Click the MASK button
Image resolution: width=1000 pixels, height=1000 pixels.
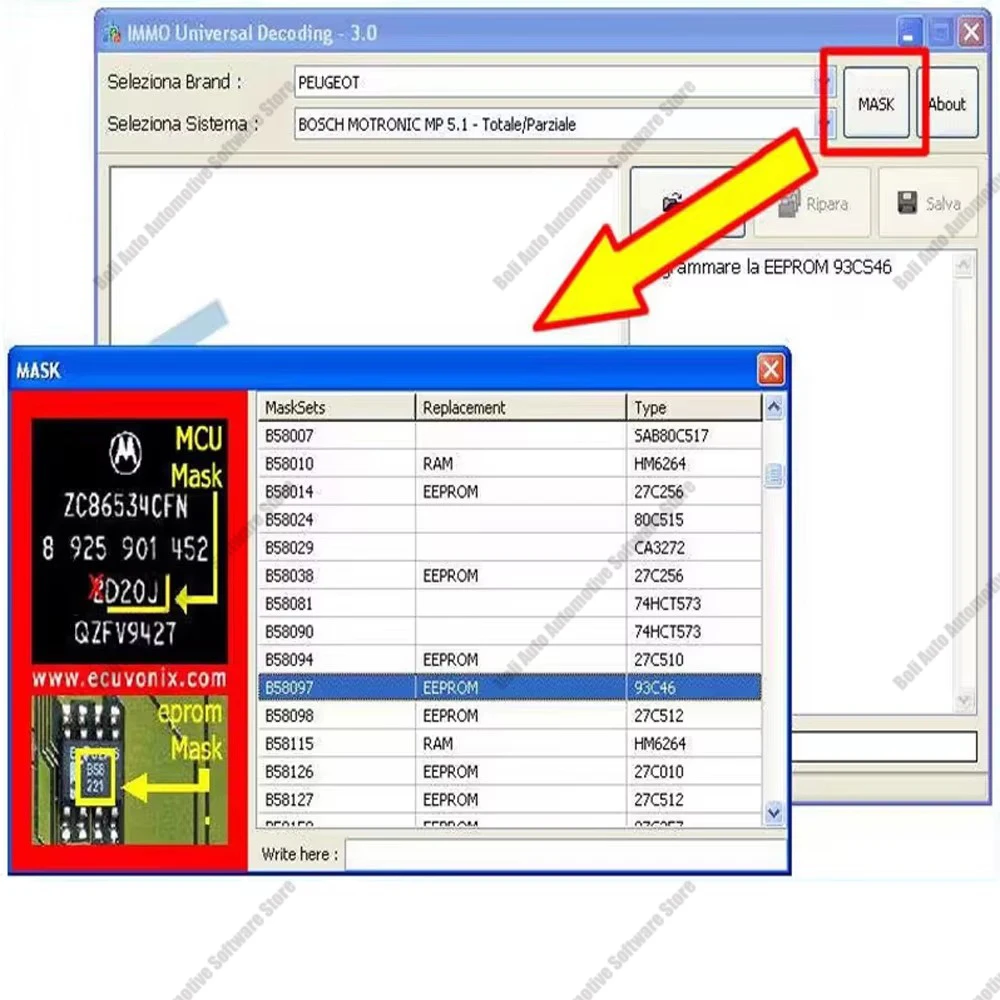876,103
